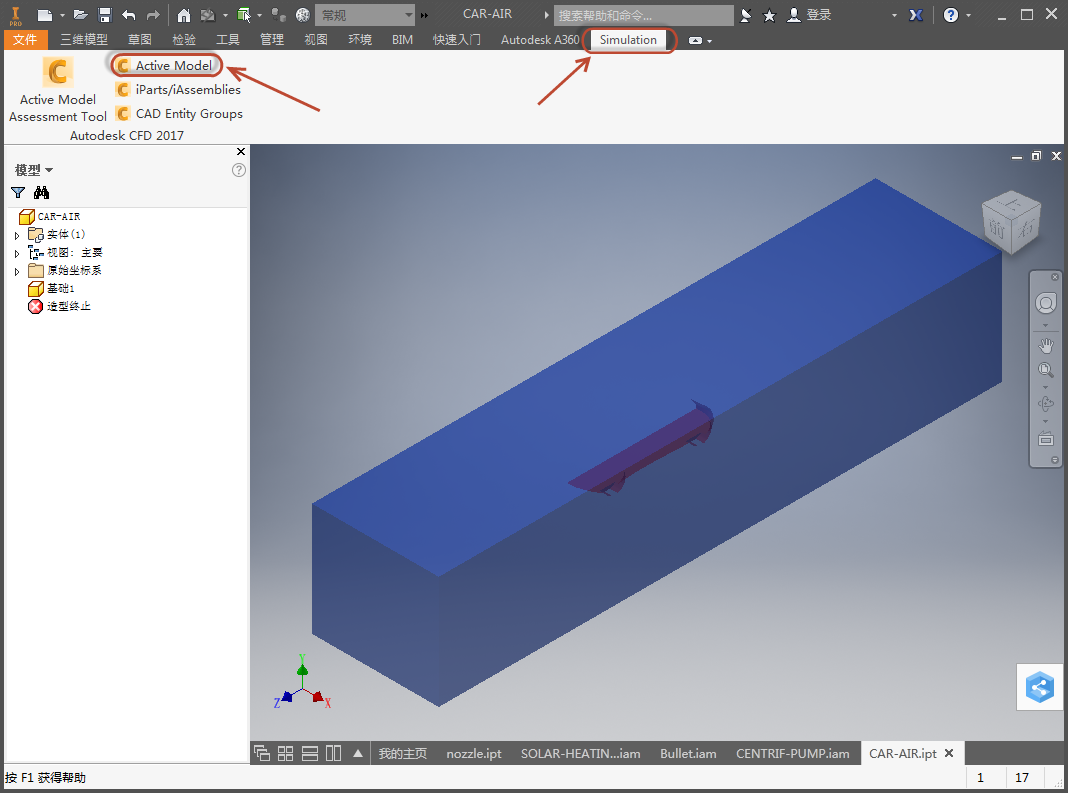Switch to the Autodesk A360 tab
Image resolution: width=1068 pixels, height=793 pixels.
pyautogui.click(x=540, y=40)
